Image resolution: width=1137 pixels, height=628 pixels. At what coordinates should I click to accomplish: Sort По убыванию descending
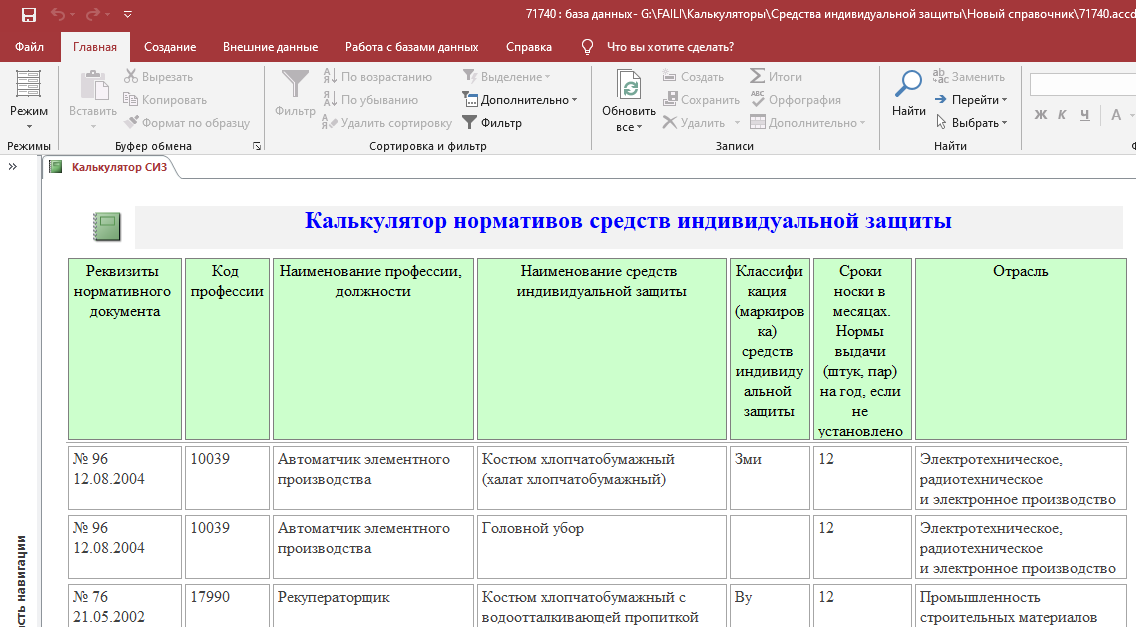(371, 100)
